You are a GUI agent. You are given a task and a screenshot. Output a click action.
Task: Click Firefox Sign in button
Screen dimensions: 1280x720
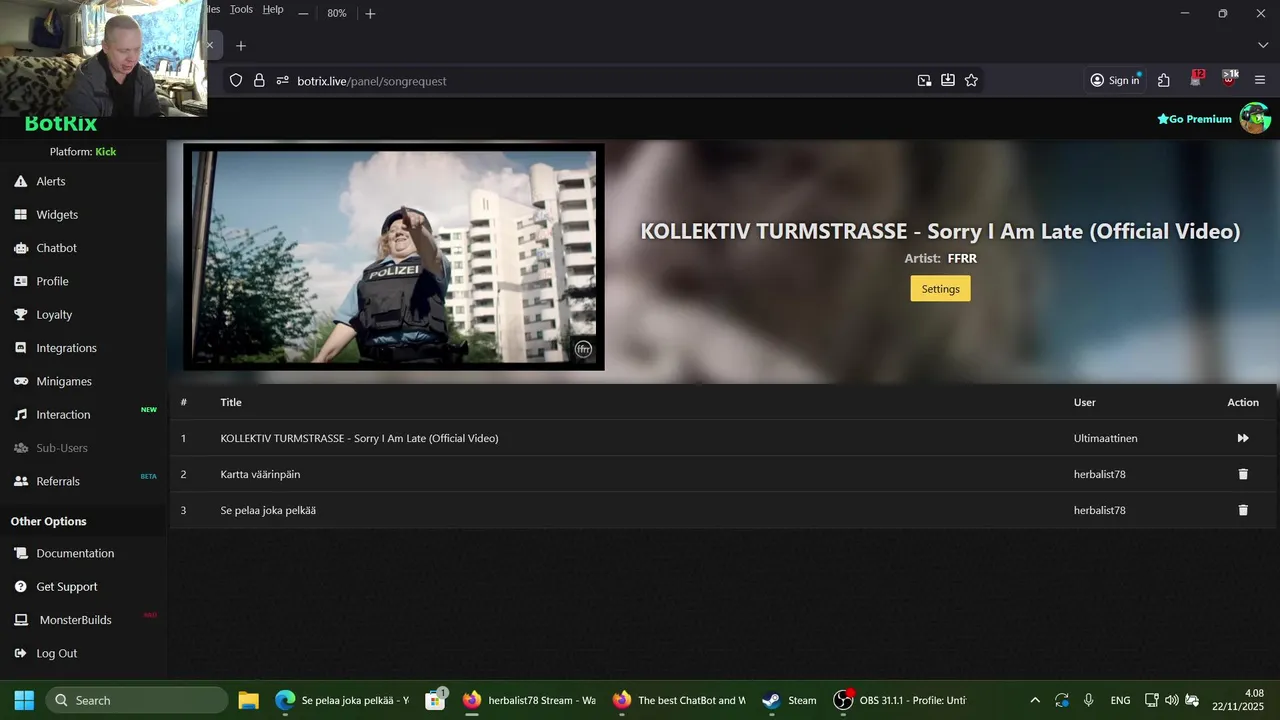(x=1115, y=81)
